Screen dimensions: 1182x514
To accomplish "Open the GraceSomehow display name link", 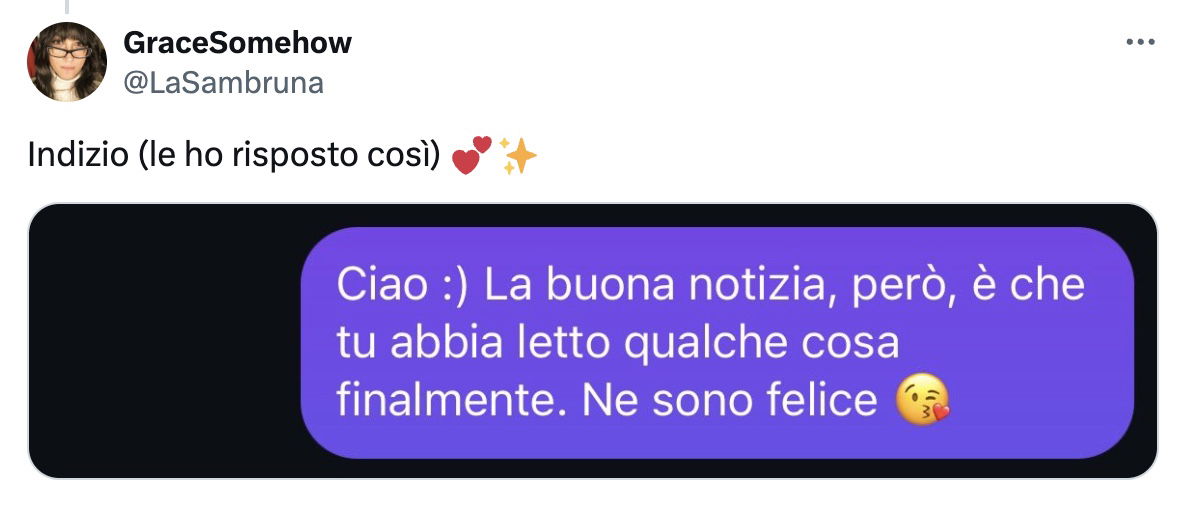I will tap(237, 43).
